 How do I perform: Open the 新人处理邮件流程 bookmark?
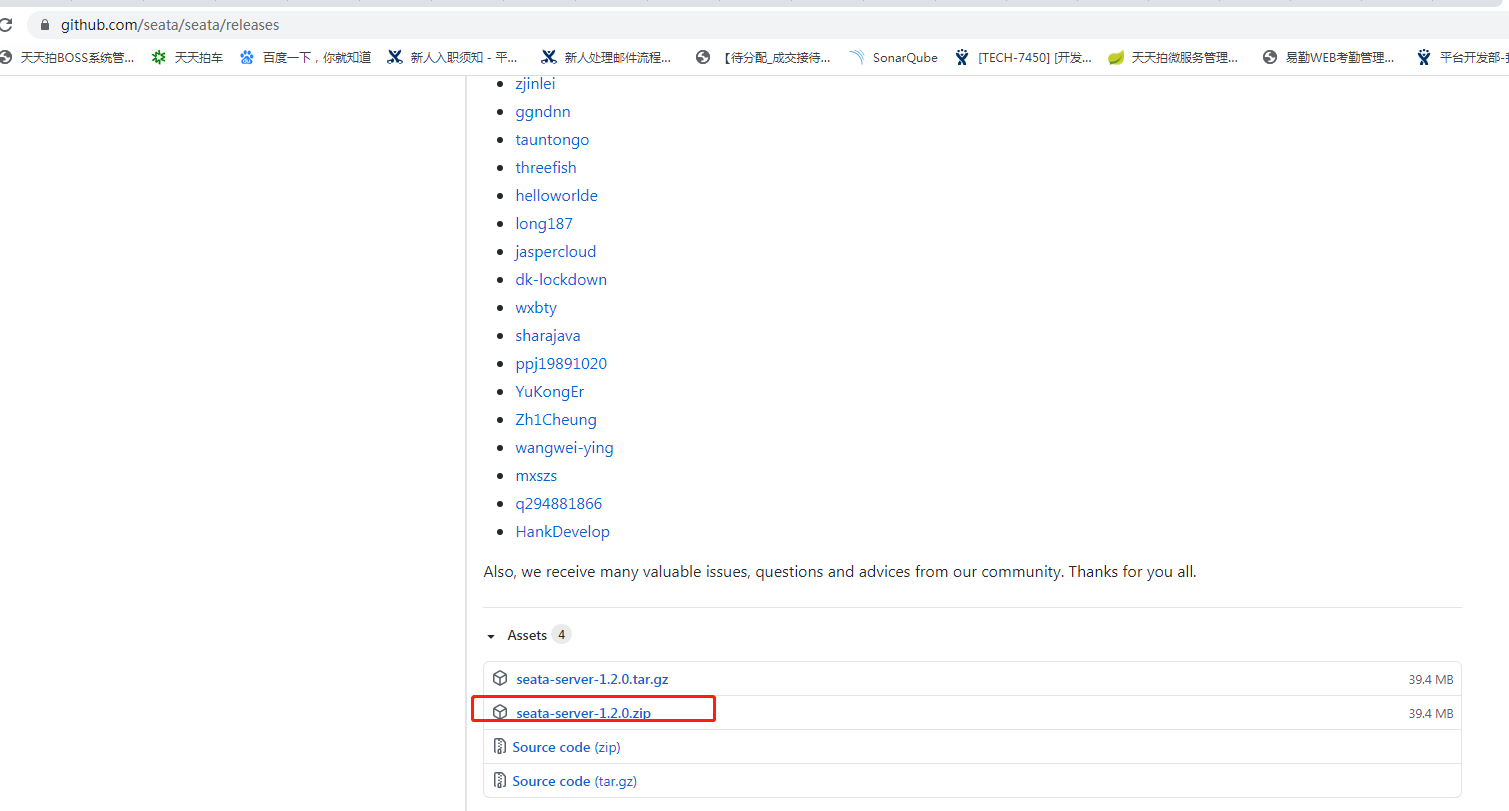point(606,58)
